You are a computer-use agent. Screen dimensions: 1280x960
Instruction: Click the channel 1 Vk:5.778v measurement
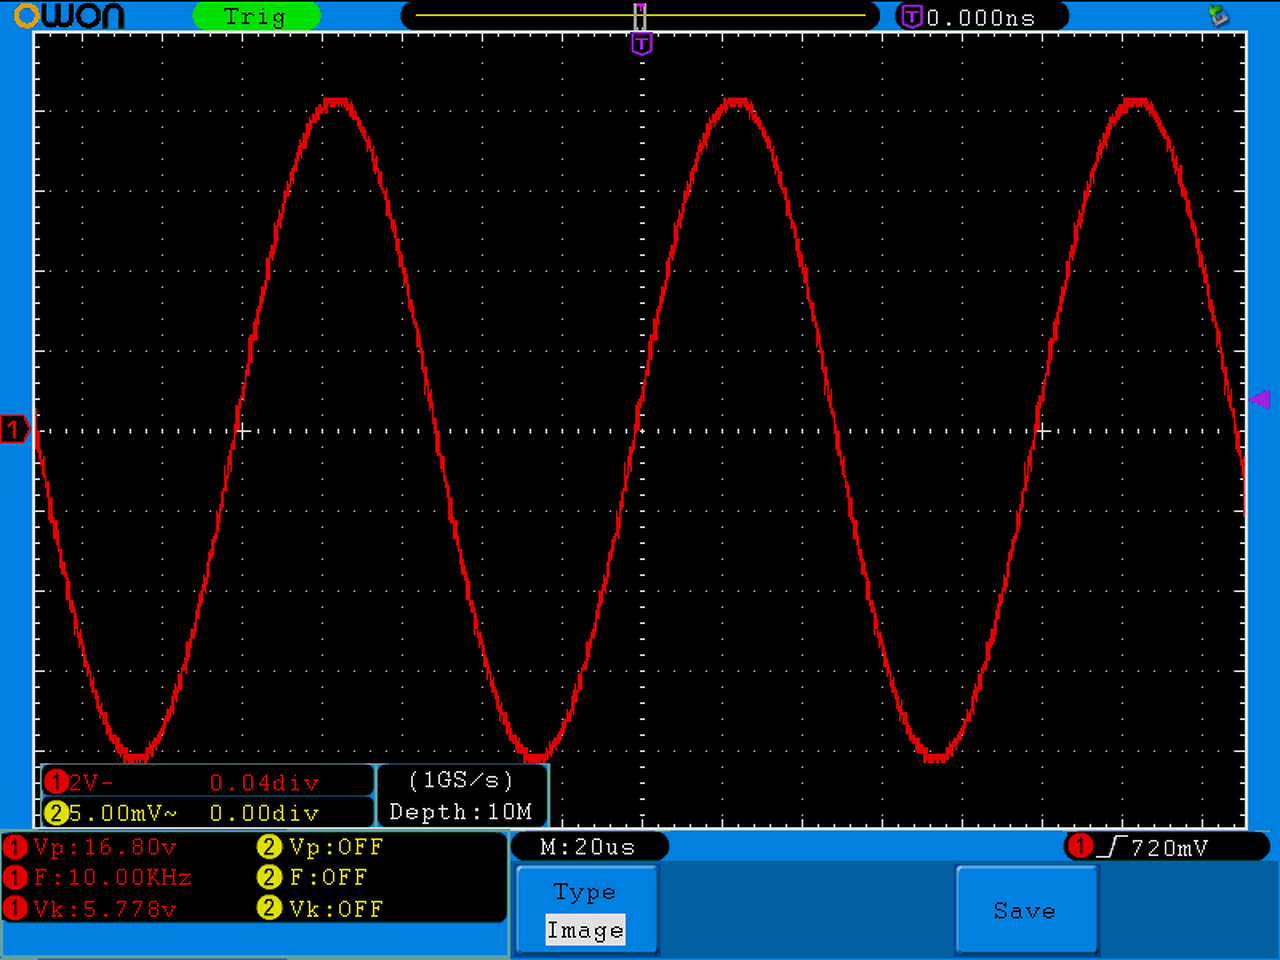point(105,909)
